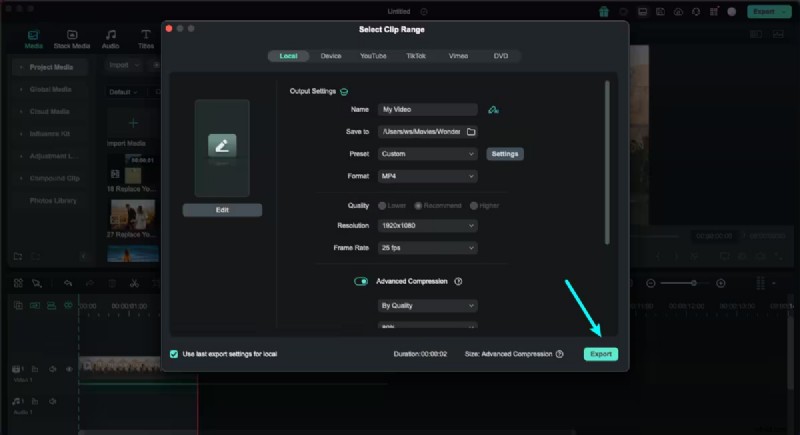
Task: Click zoom in plus icon on timeline
Action: [720, 283]
